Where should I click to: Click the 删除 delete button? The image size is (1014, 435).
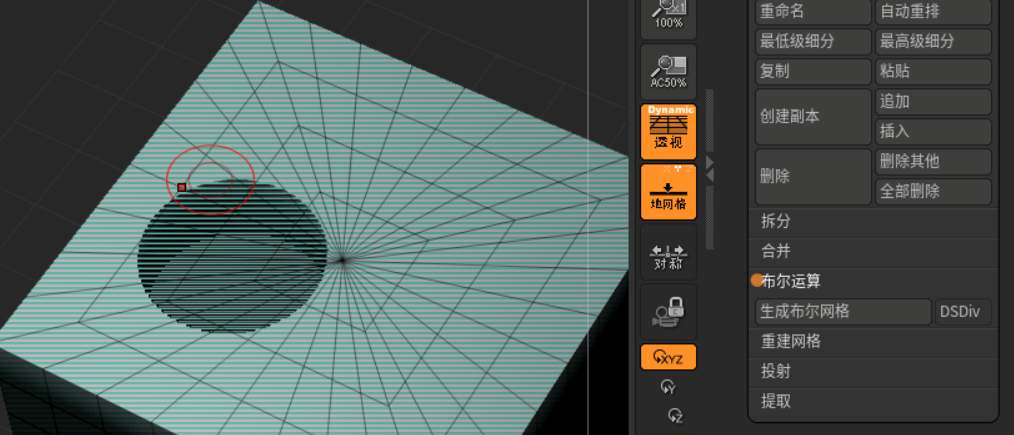click(814, 177)
